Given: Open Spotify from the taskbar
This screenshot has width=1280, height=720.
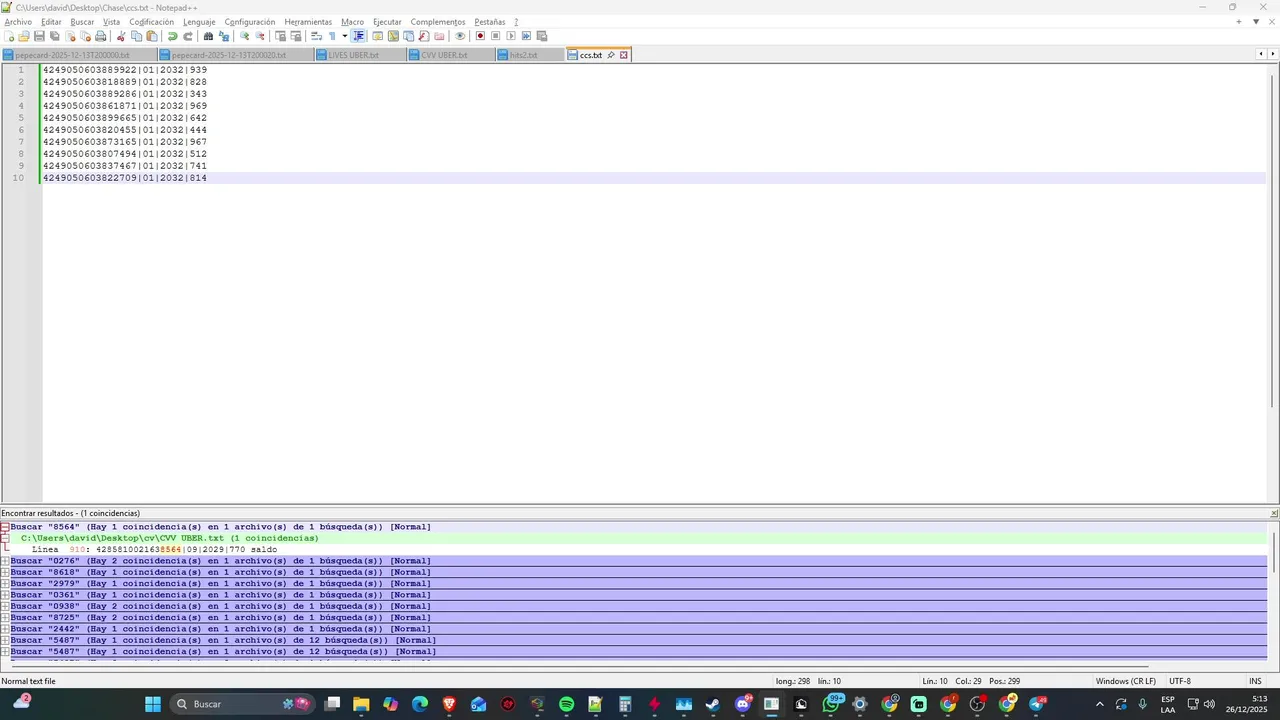Looking at the screenshot, I should tap(566, 704).
